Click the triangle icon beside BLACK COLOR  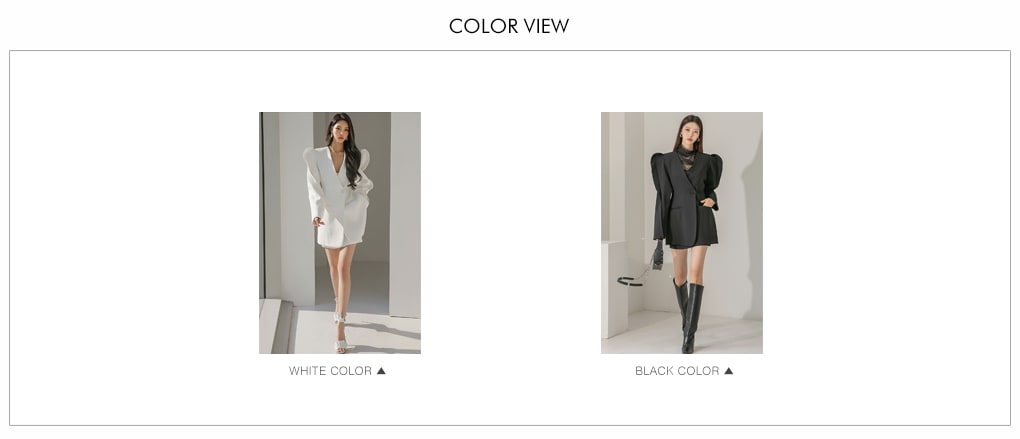point(729,371)
